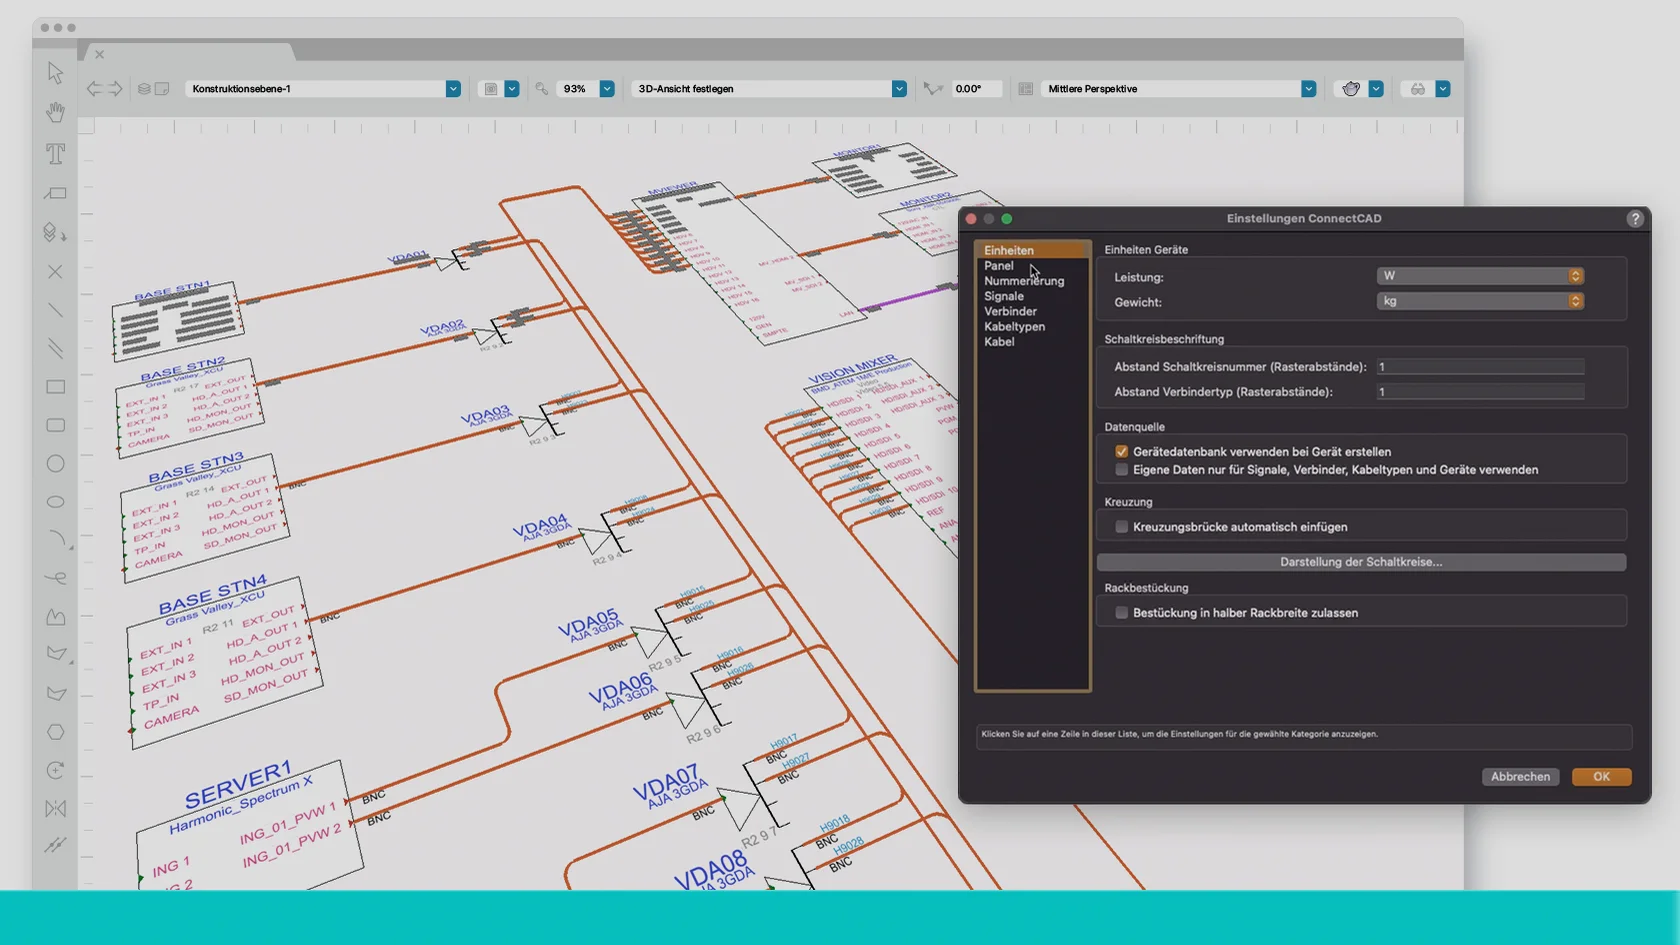The width and height of the screenshot is (1680, 945).
Task: Choose the Circle tool
Action: pos(55,463)
